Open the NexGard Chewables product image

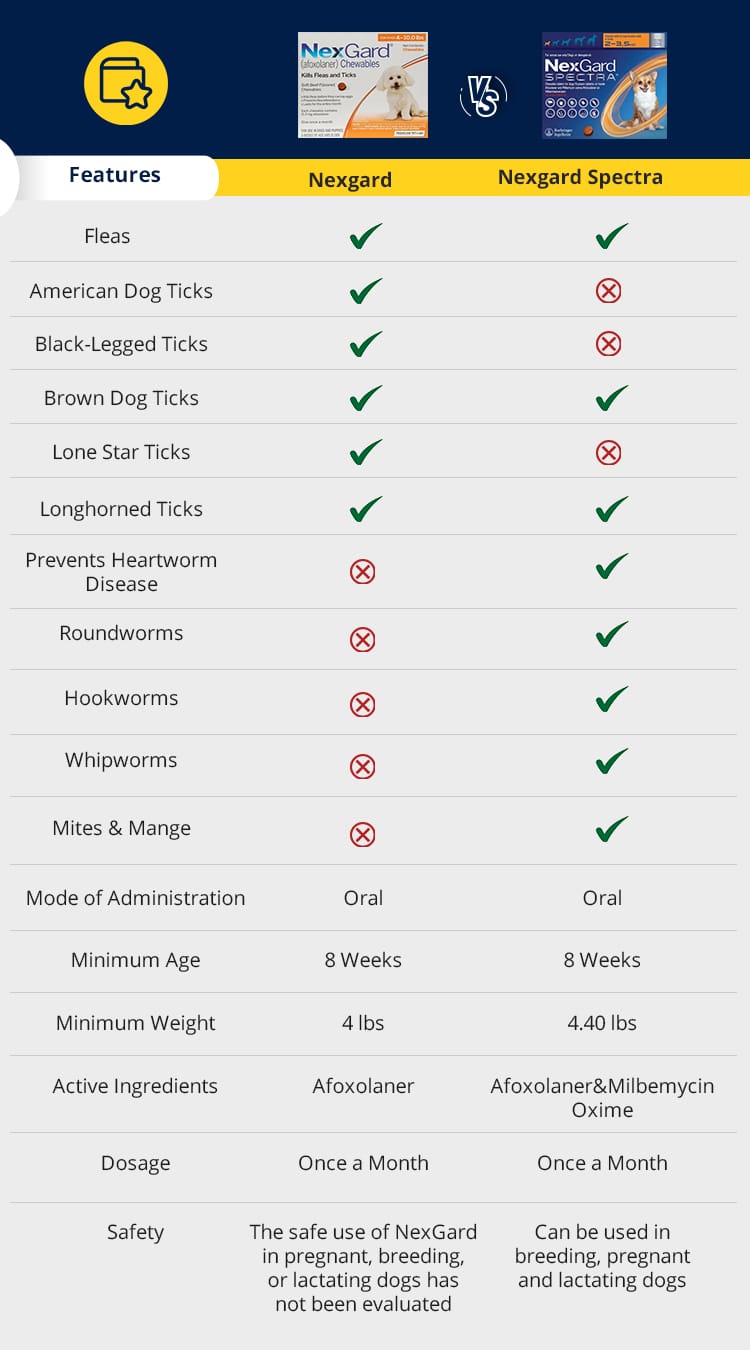363,85
